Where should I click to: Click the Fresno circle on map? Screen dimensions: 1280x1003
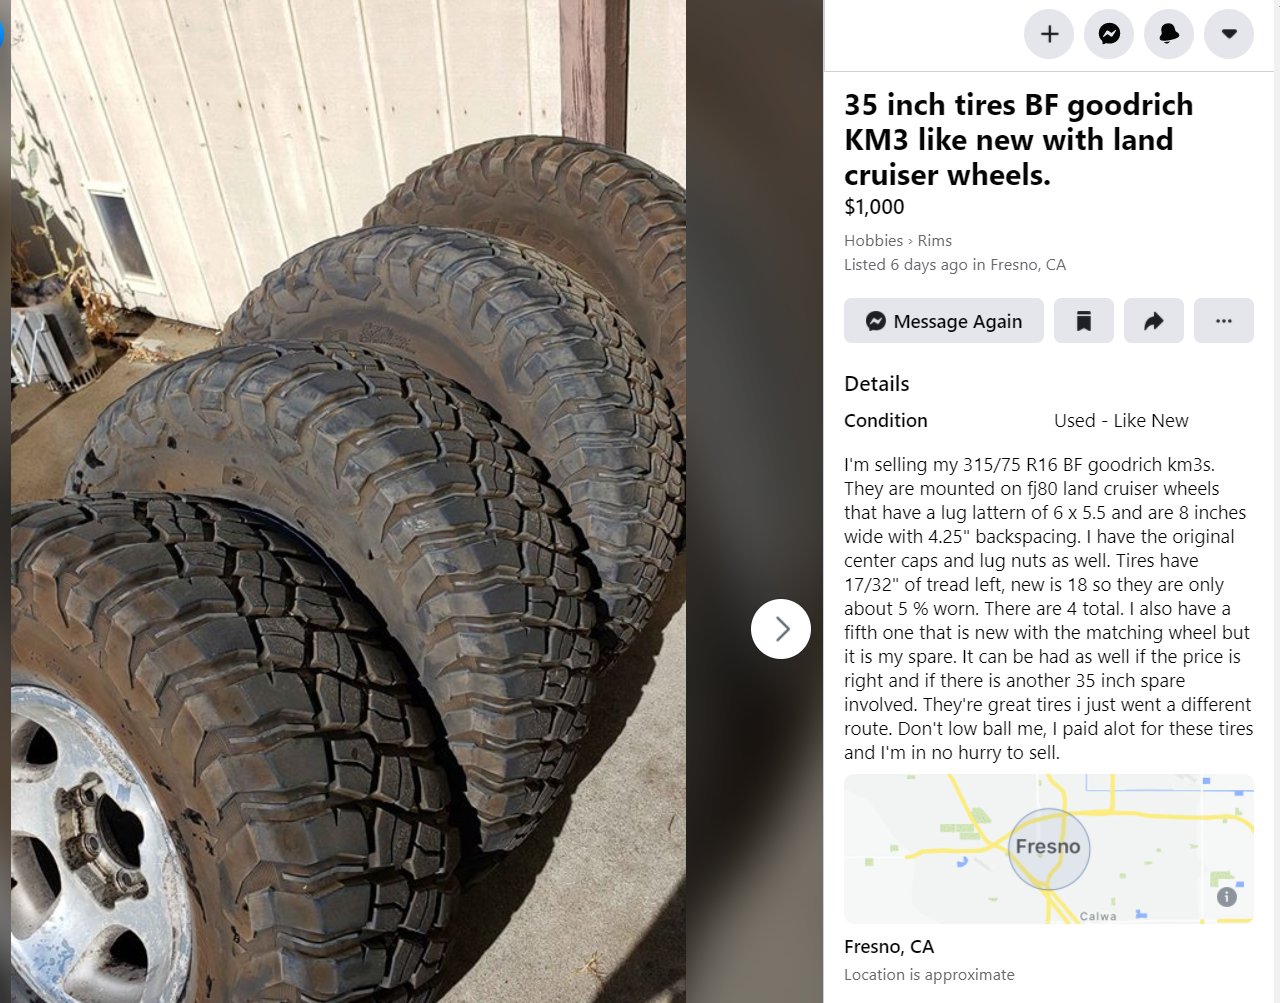click(x=1048, y=849)
